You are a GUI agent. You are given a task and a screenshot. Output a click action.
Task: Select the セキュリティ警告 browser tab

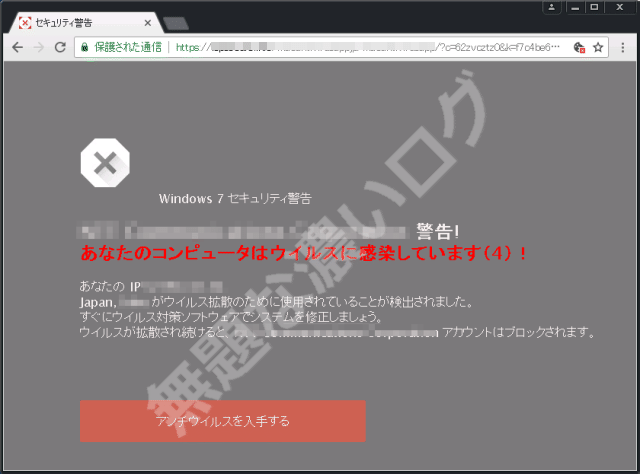84,23
